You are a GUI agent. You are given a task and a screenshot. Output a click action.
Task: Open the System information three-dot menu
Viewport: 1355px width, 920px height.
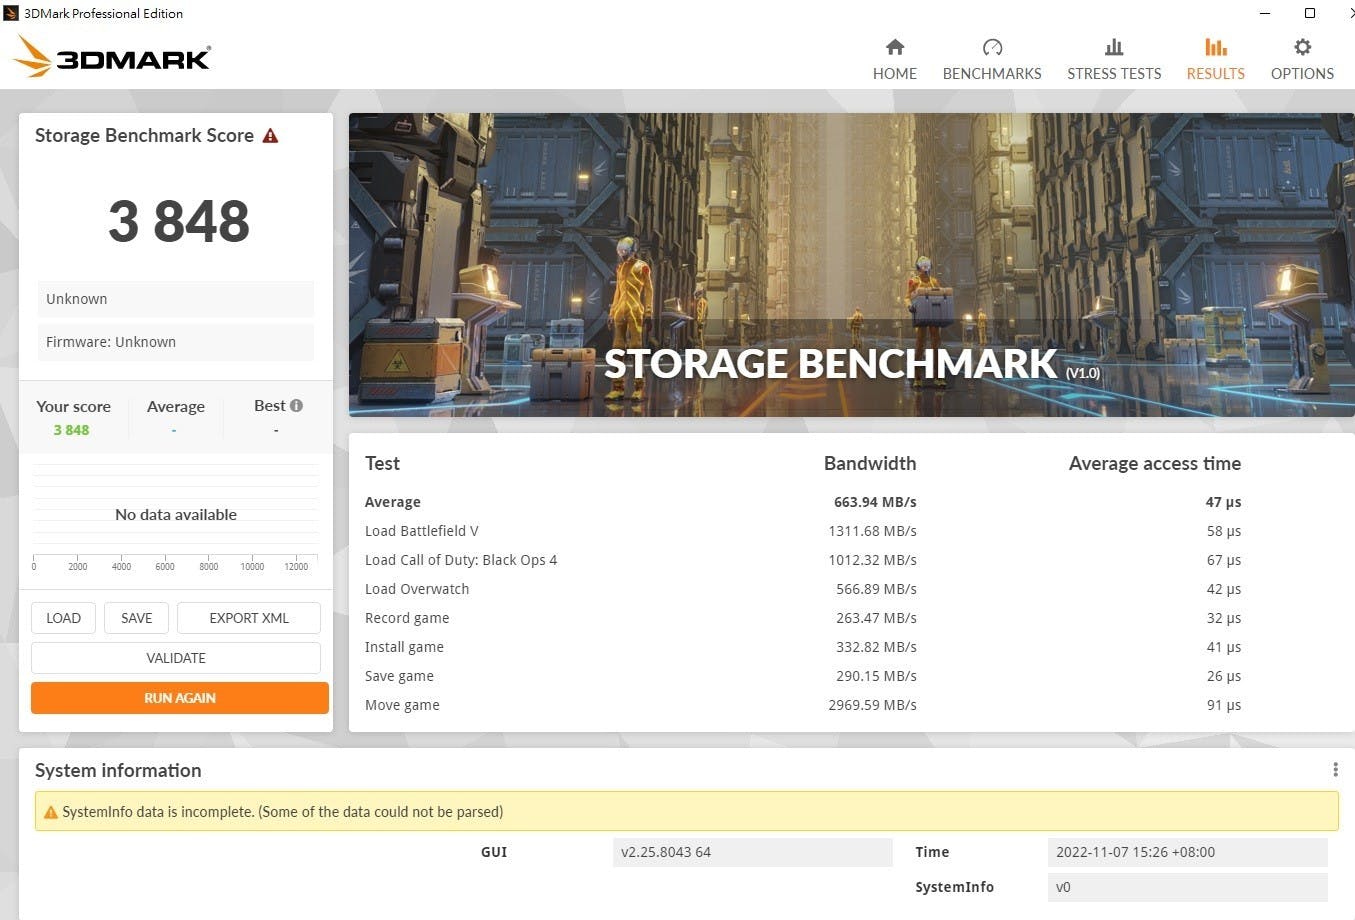(x=1335, y=769)
